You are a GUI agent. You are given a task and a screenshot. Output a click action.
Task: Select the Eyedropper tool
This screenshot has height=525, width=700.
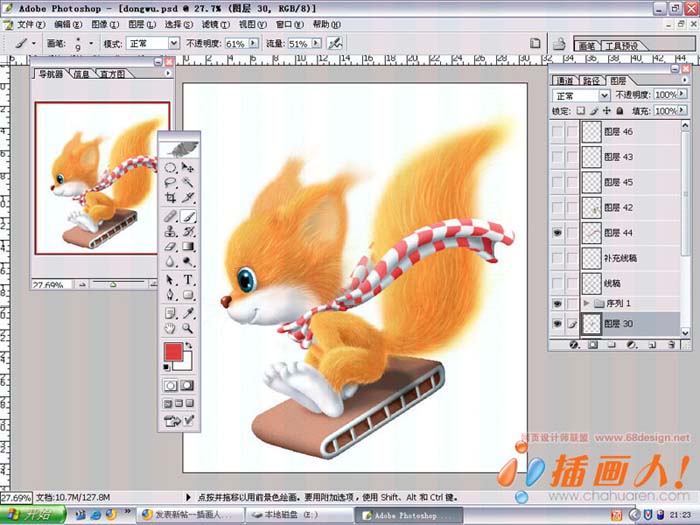(x=188, y=313)
